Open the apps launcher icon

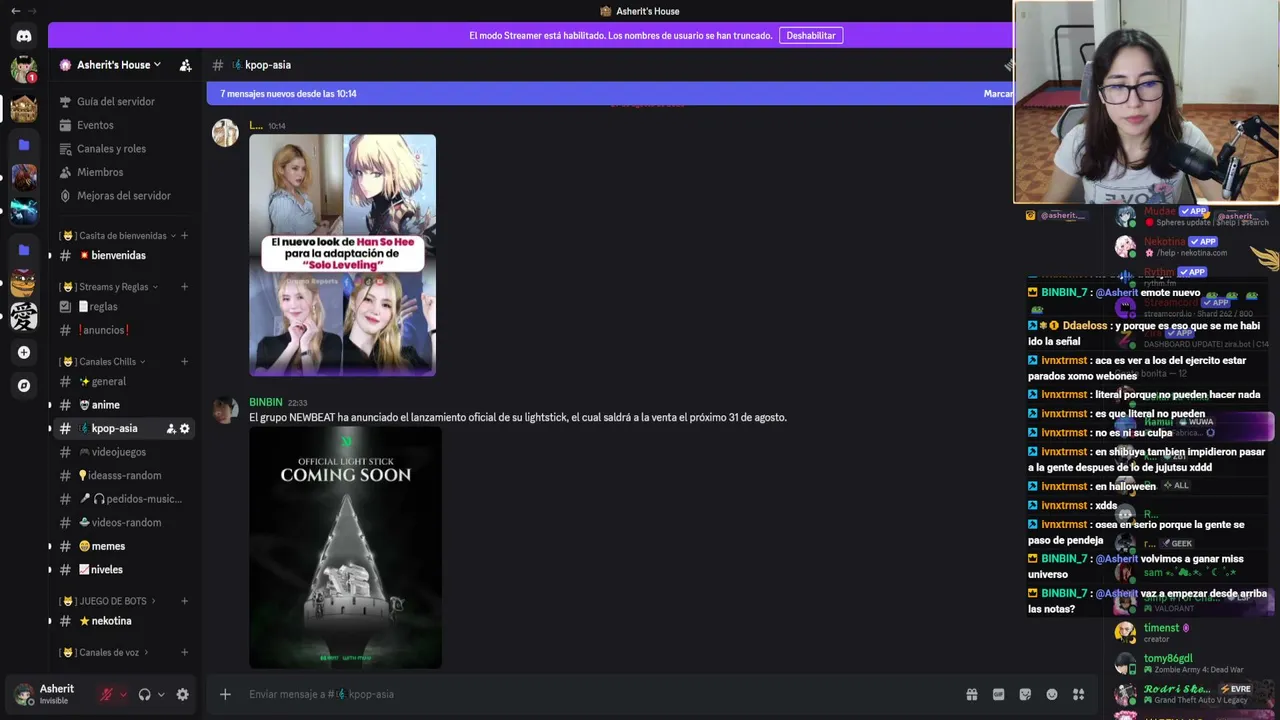click(1078, 694)
